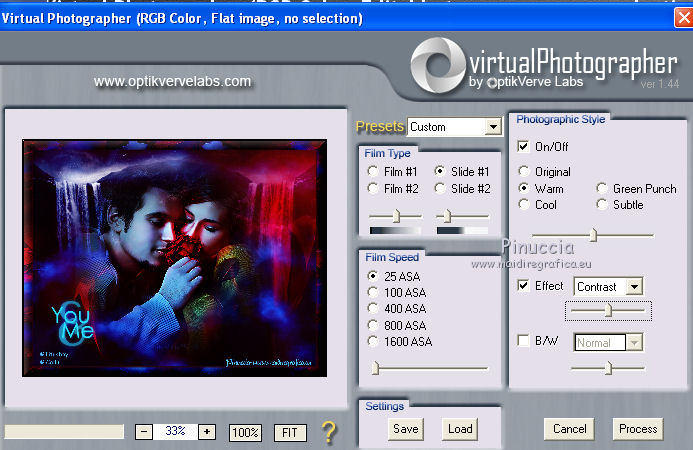Choose 800 ASA film speed
693x450 pixels.
point(373,325)
